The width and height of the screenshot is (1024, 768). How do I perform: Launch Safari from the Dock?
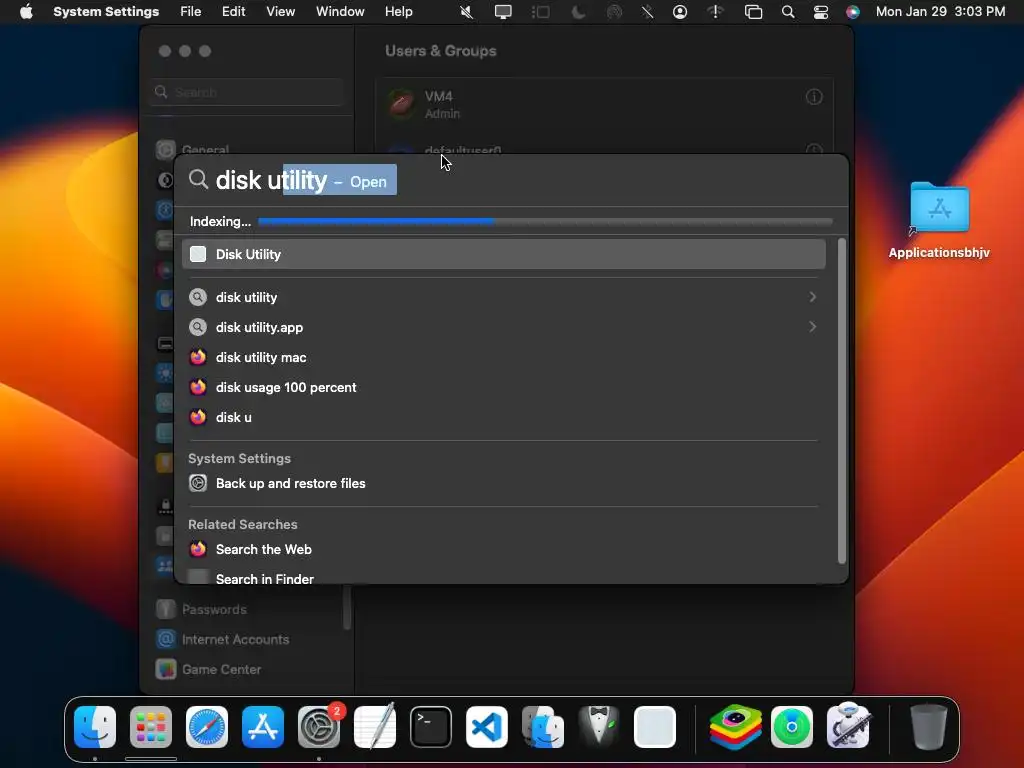tap(207, 726)
